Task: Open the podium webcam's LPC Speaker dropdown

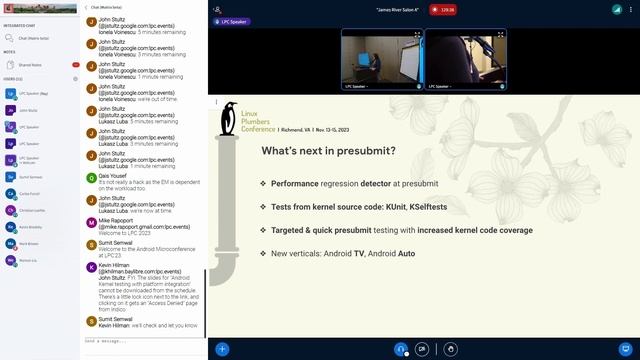Action: click(x=357, y=87)
